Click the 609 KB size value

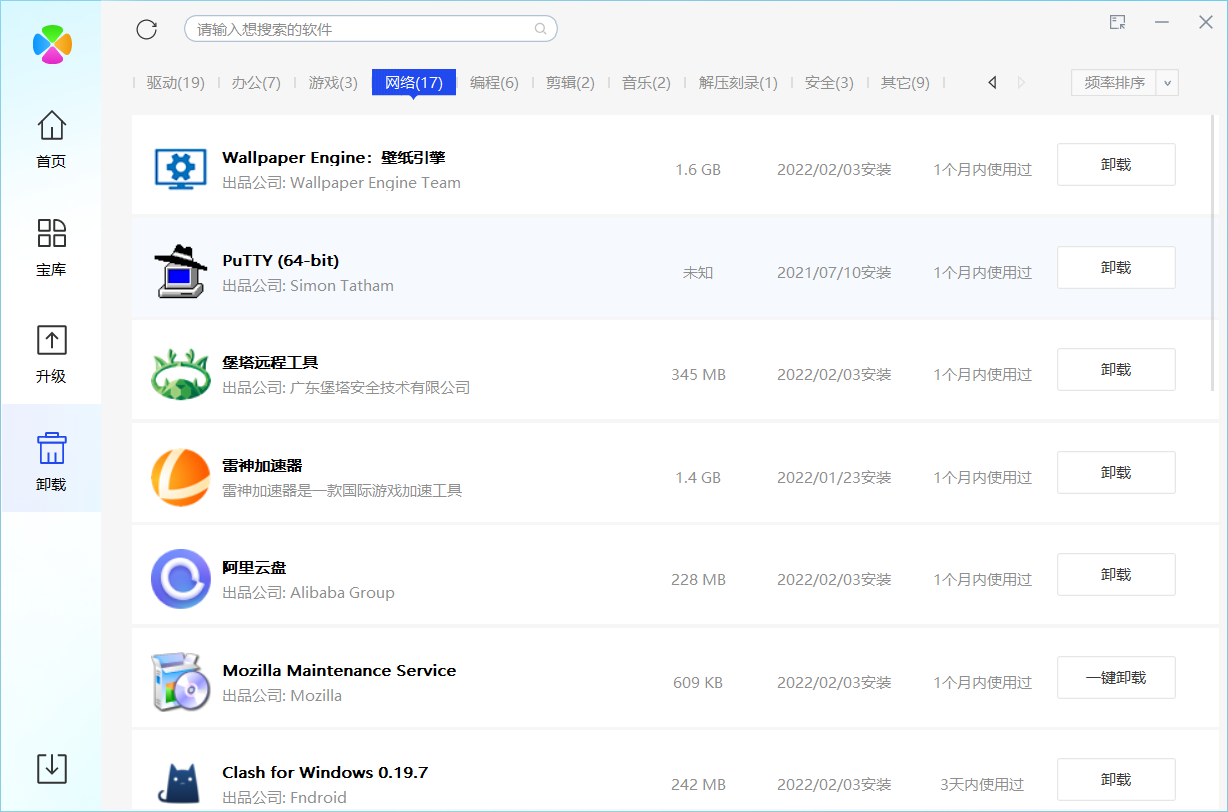point(698,682)
